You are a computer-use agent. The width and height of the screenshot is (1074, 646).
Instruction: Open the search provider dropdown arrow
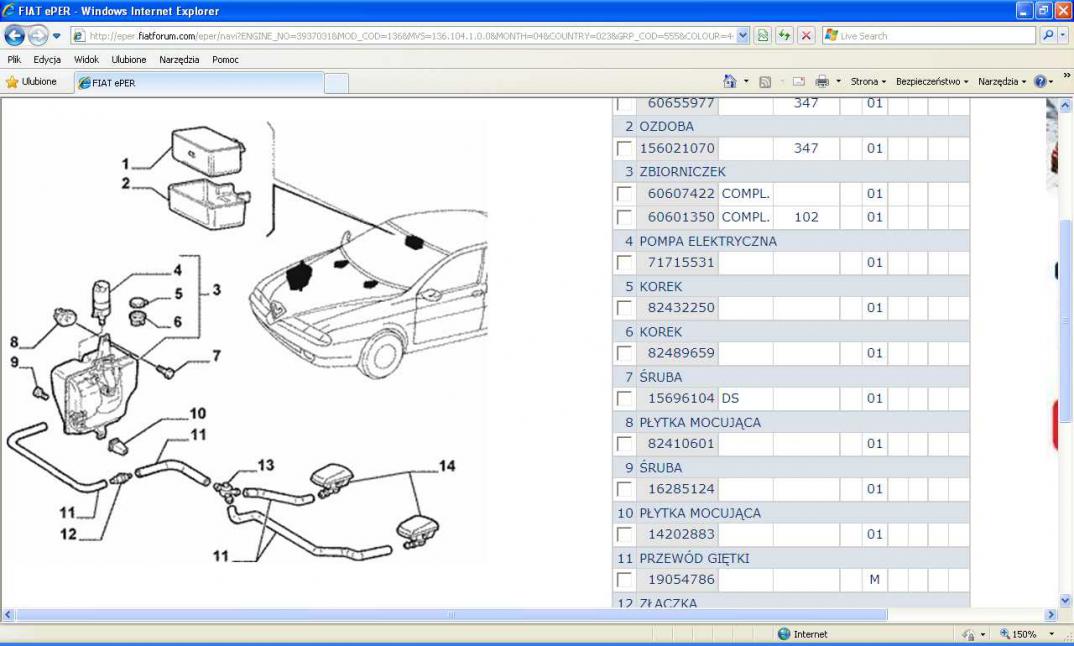click(x=1064, y=36)
